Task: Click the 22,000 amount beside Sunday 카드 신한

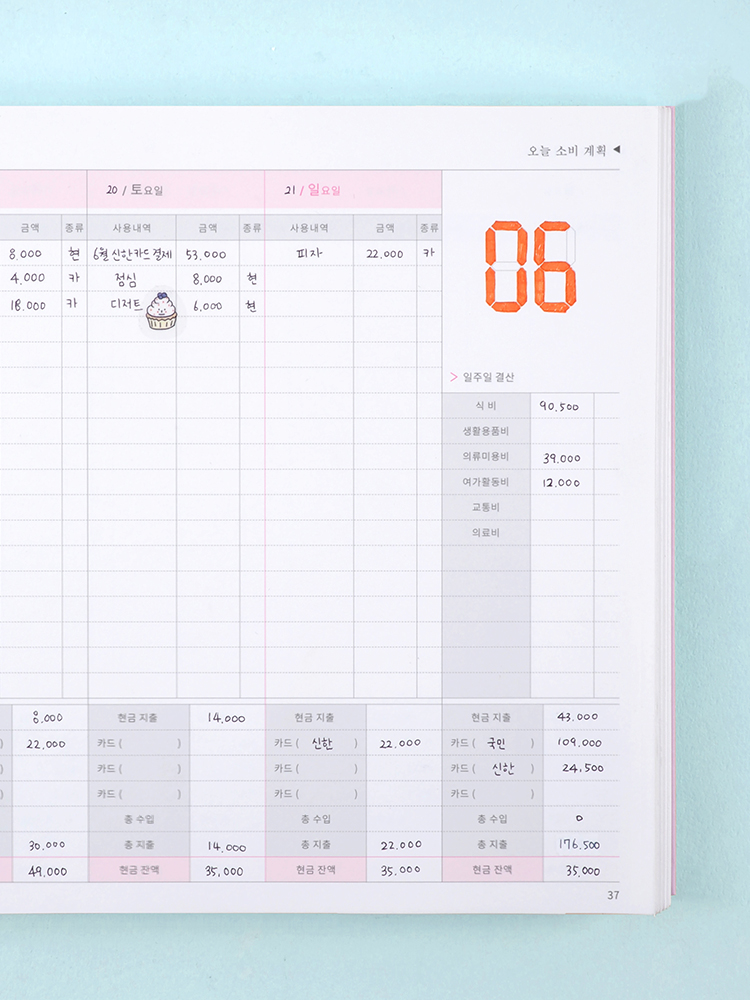Action: (x=400, y=743)
